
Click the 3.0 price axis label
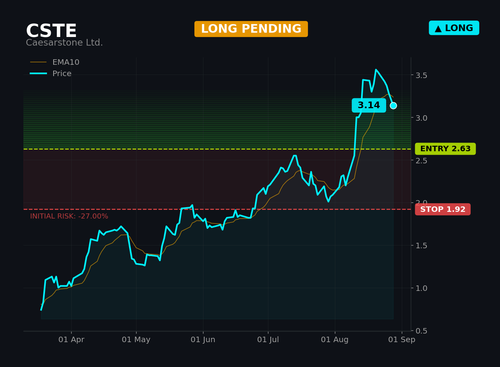pos(421,118)
